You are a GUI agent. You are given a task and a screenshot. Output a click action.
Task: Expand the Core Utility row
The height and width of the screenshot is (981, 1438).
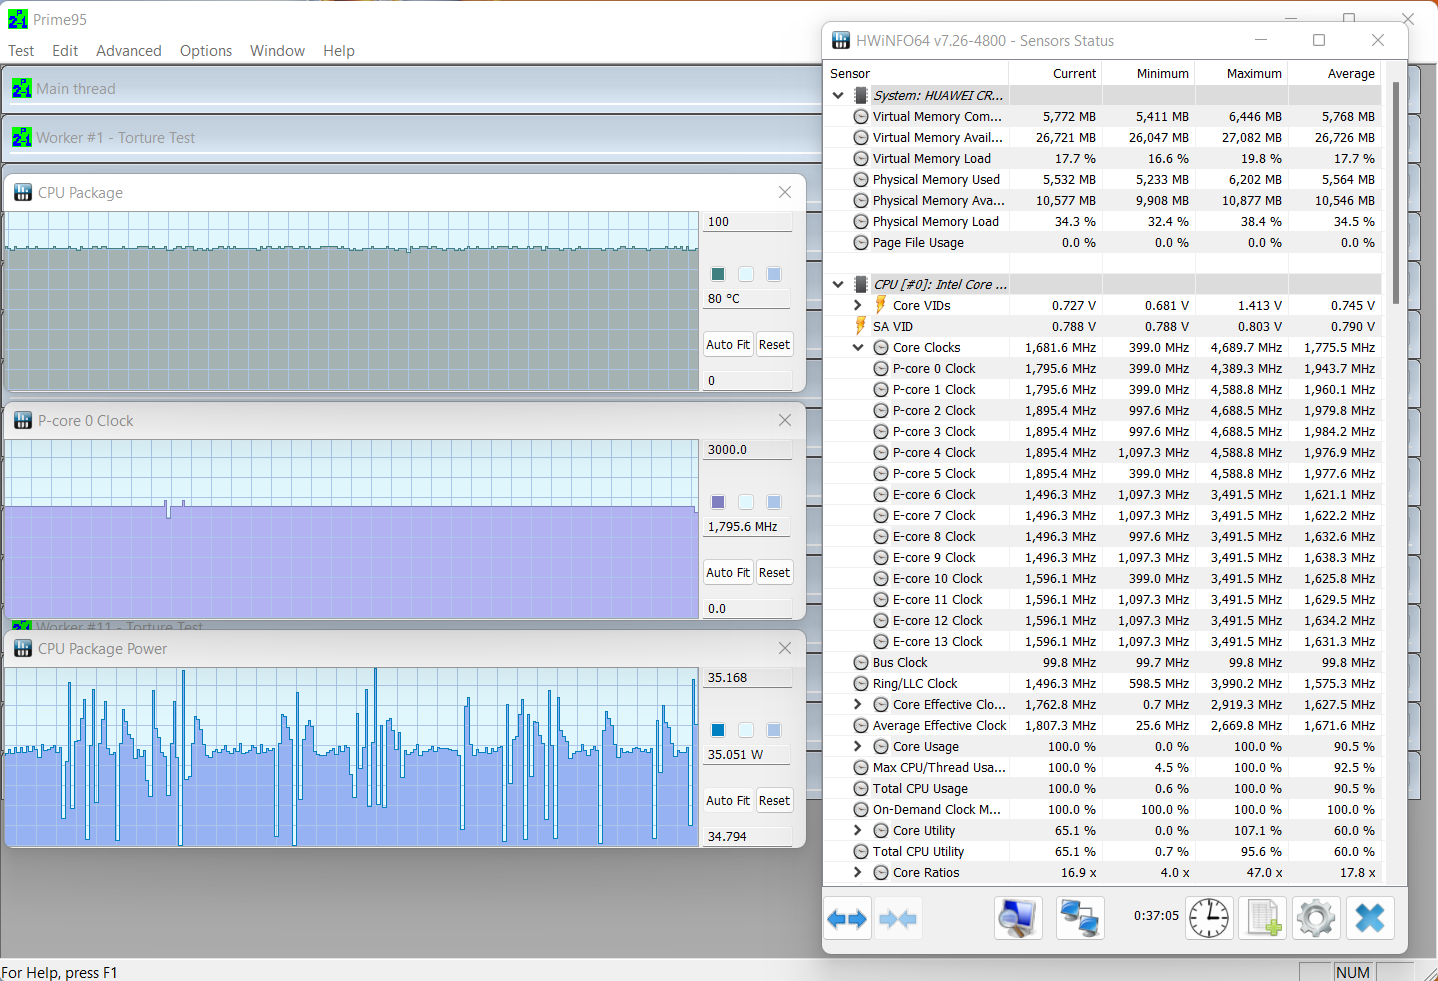[858, 830]
